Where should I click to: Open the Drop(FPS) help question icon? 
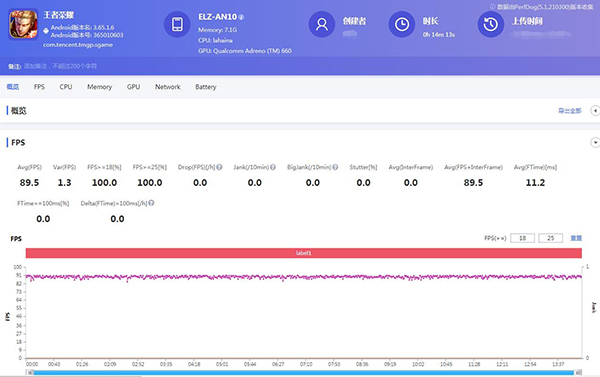click(219, 167)
